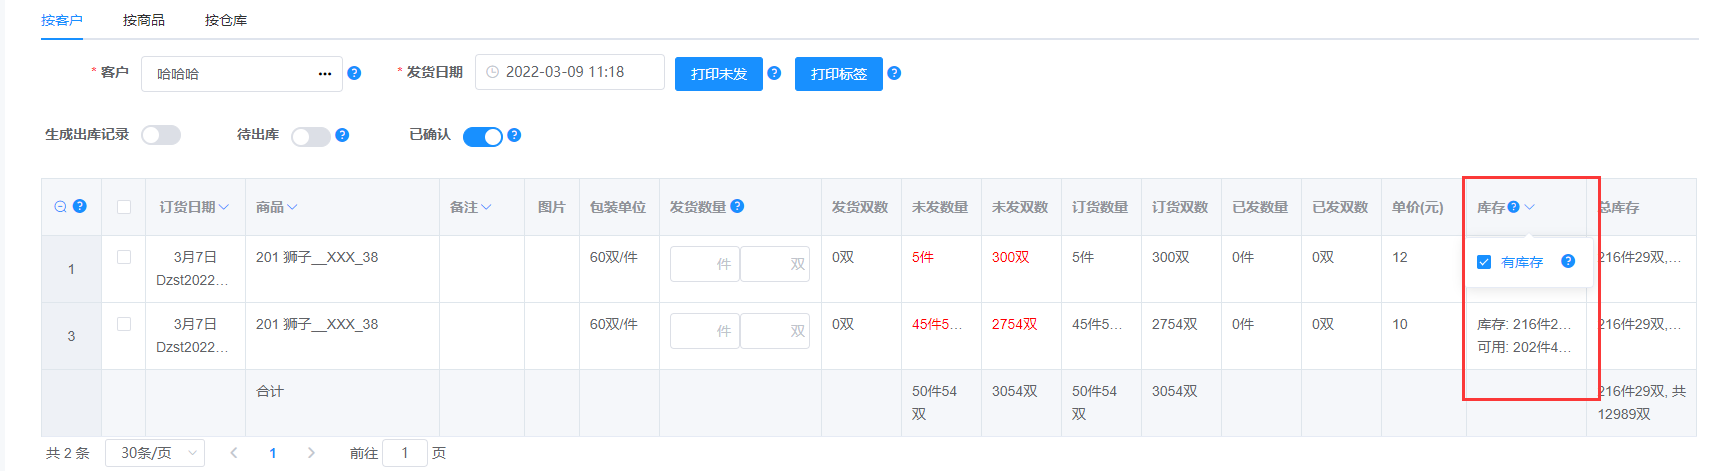Viewport: 1729px width, 471px height.
Task: Turn off the 已确认 switch
Action: [x=483, y=136]
